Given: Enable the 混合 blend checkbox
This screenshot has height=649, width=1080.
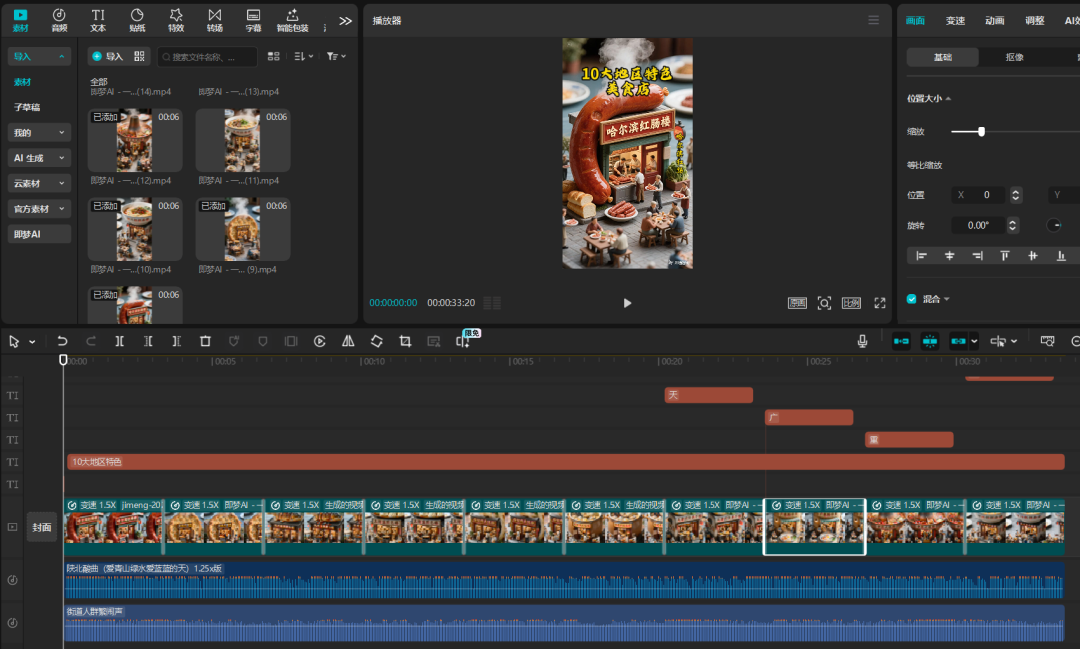Looking at the screenshot, I should [x=911, y=298].
